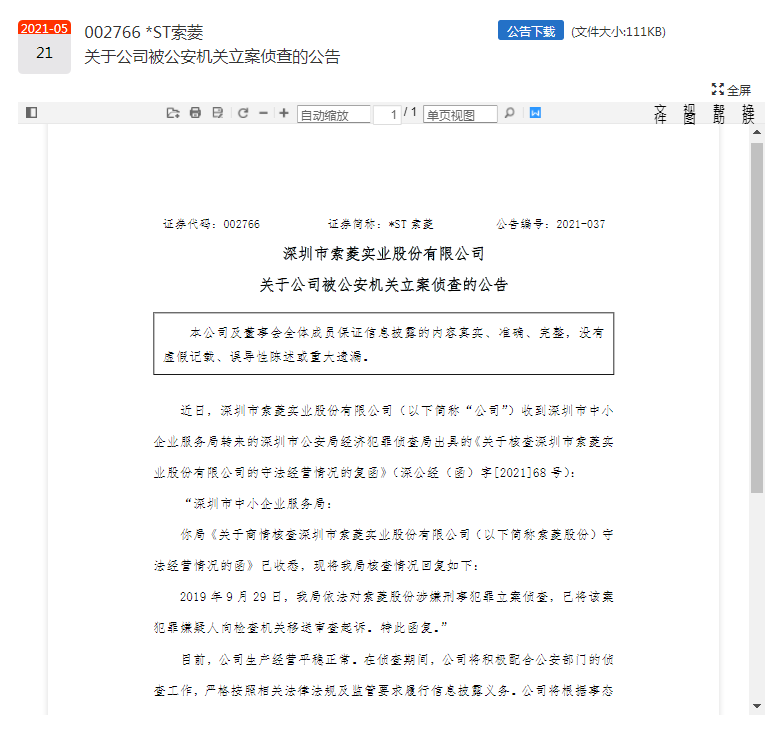The width and height of the screenshot is (766, 734).
Task: Click the blue W convert icon
Action: pyautogui.click(x=535, y=113)
